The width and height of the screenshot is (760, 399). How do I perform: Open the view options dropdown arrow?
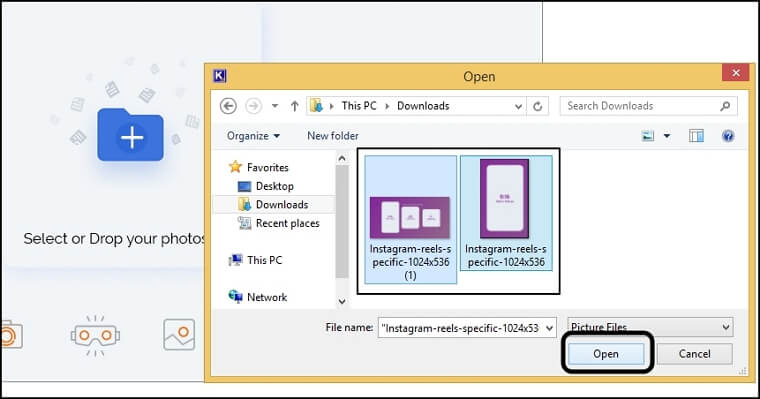(x=667, y=136)
